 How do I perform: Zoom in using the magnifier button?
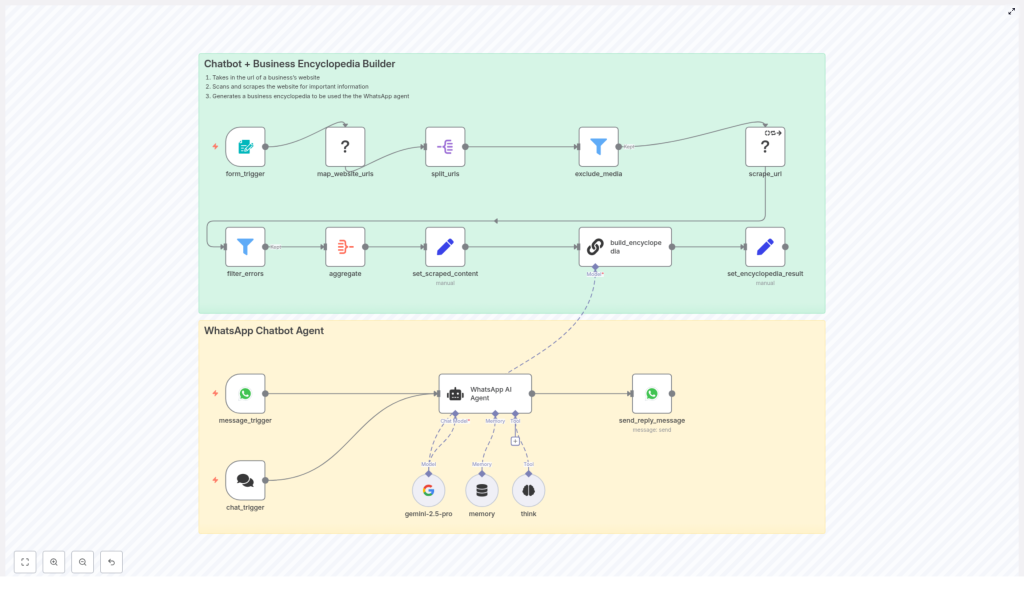click(53, 561)
